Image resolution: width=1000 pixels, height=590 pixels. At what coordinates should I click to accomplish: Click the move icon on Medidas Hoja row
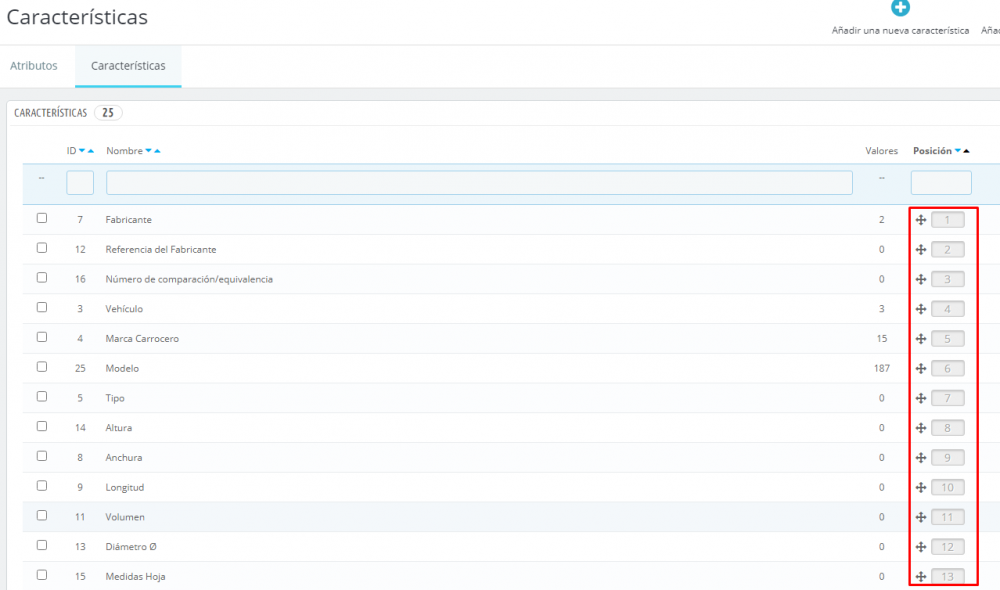[x=921, y=576]
